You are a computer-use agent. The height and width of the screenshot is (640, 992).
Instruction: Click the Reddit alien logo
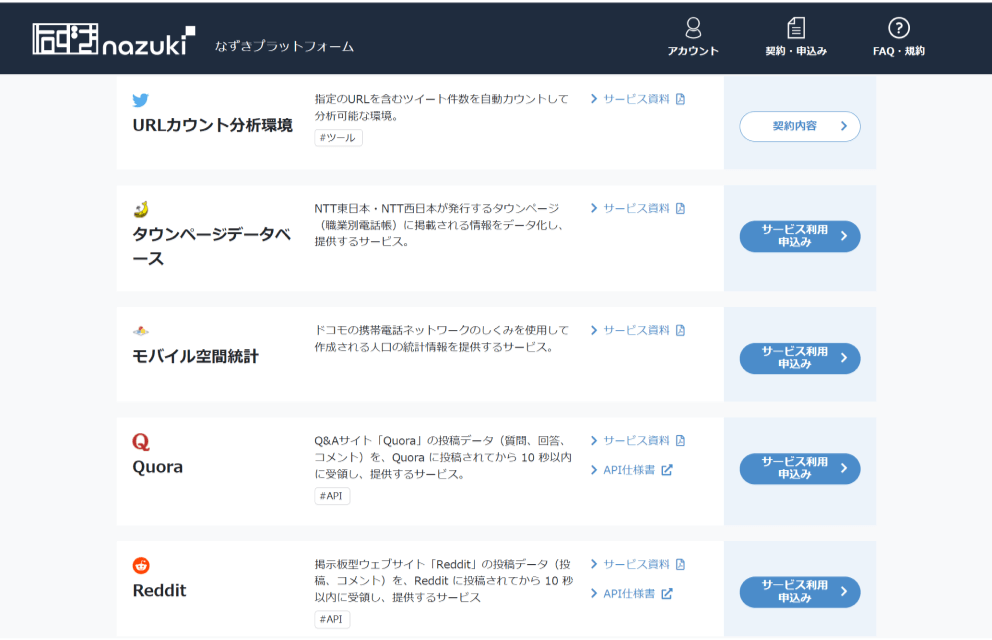click(x=139, y=564)
